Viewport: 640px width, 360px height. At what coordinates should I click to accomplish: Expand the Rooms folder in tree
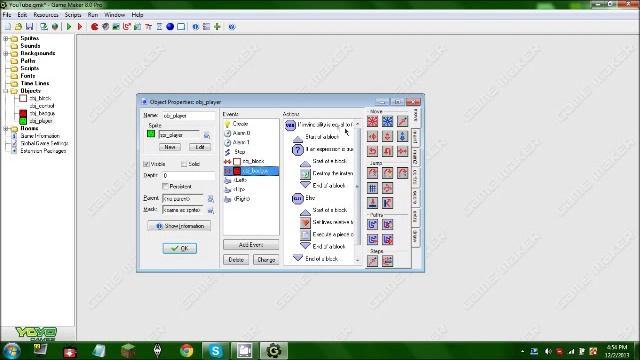[x=6, y=129]
